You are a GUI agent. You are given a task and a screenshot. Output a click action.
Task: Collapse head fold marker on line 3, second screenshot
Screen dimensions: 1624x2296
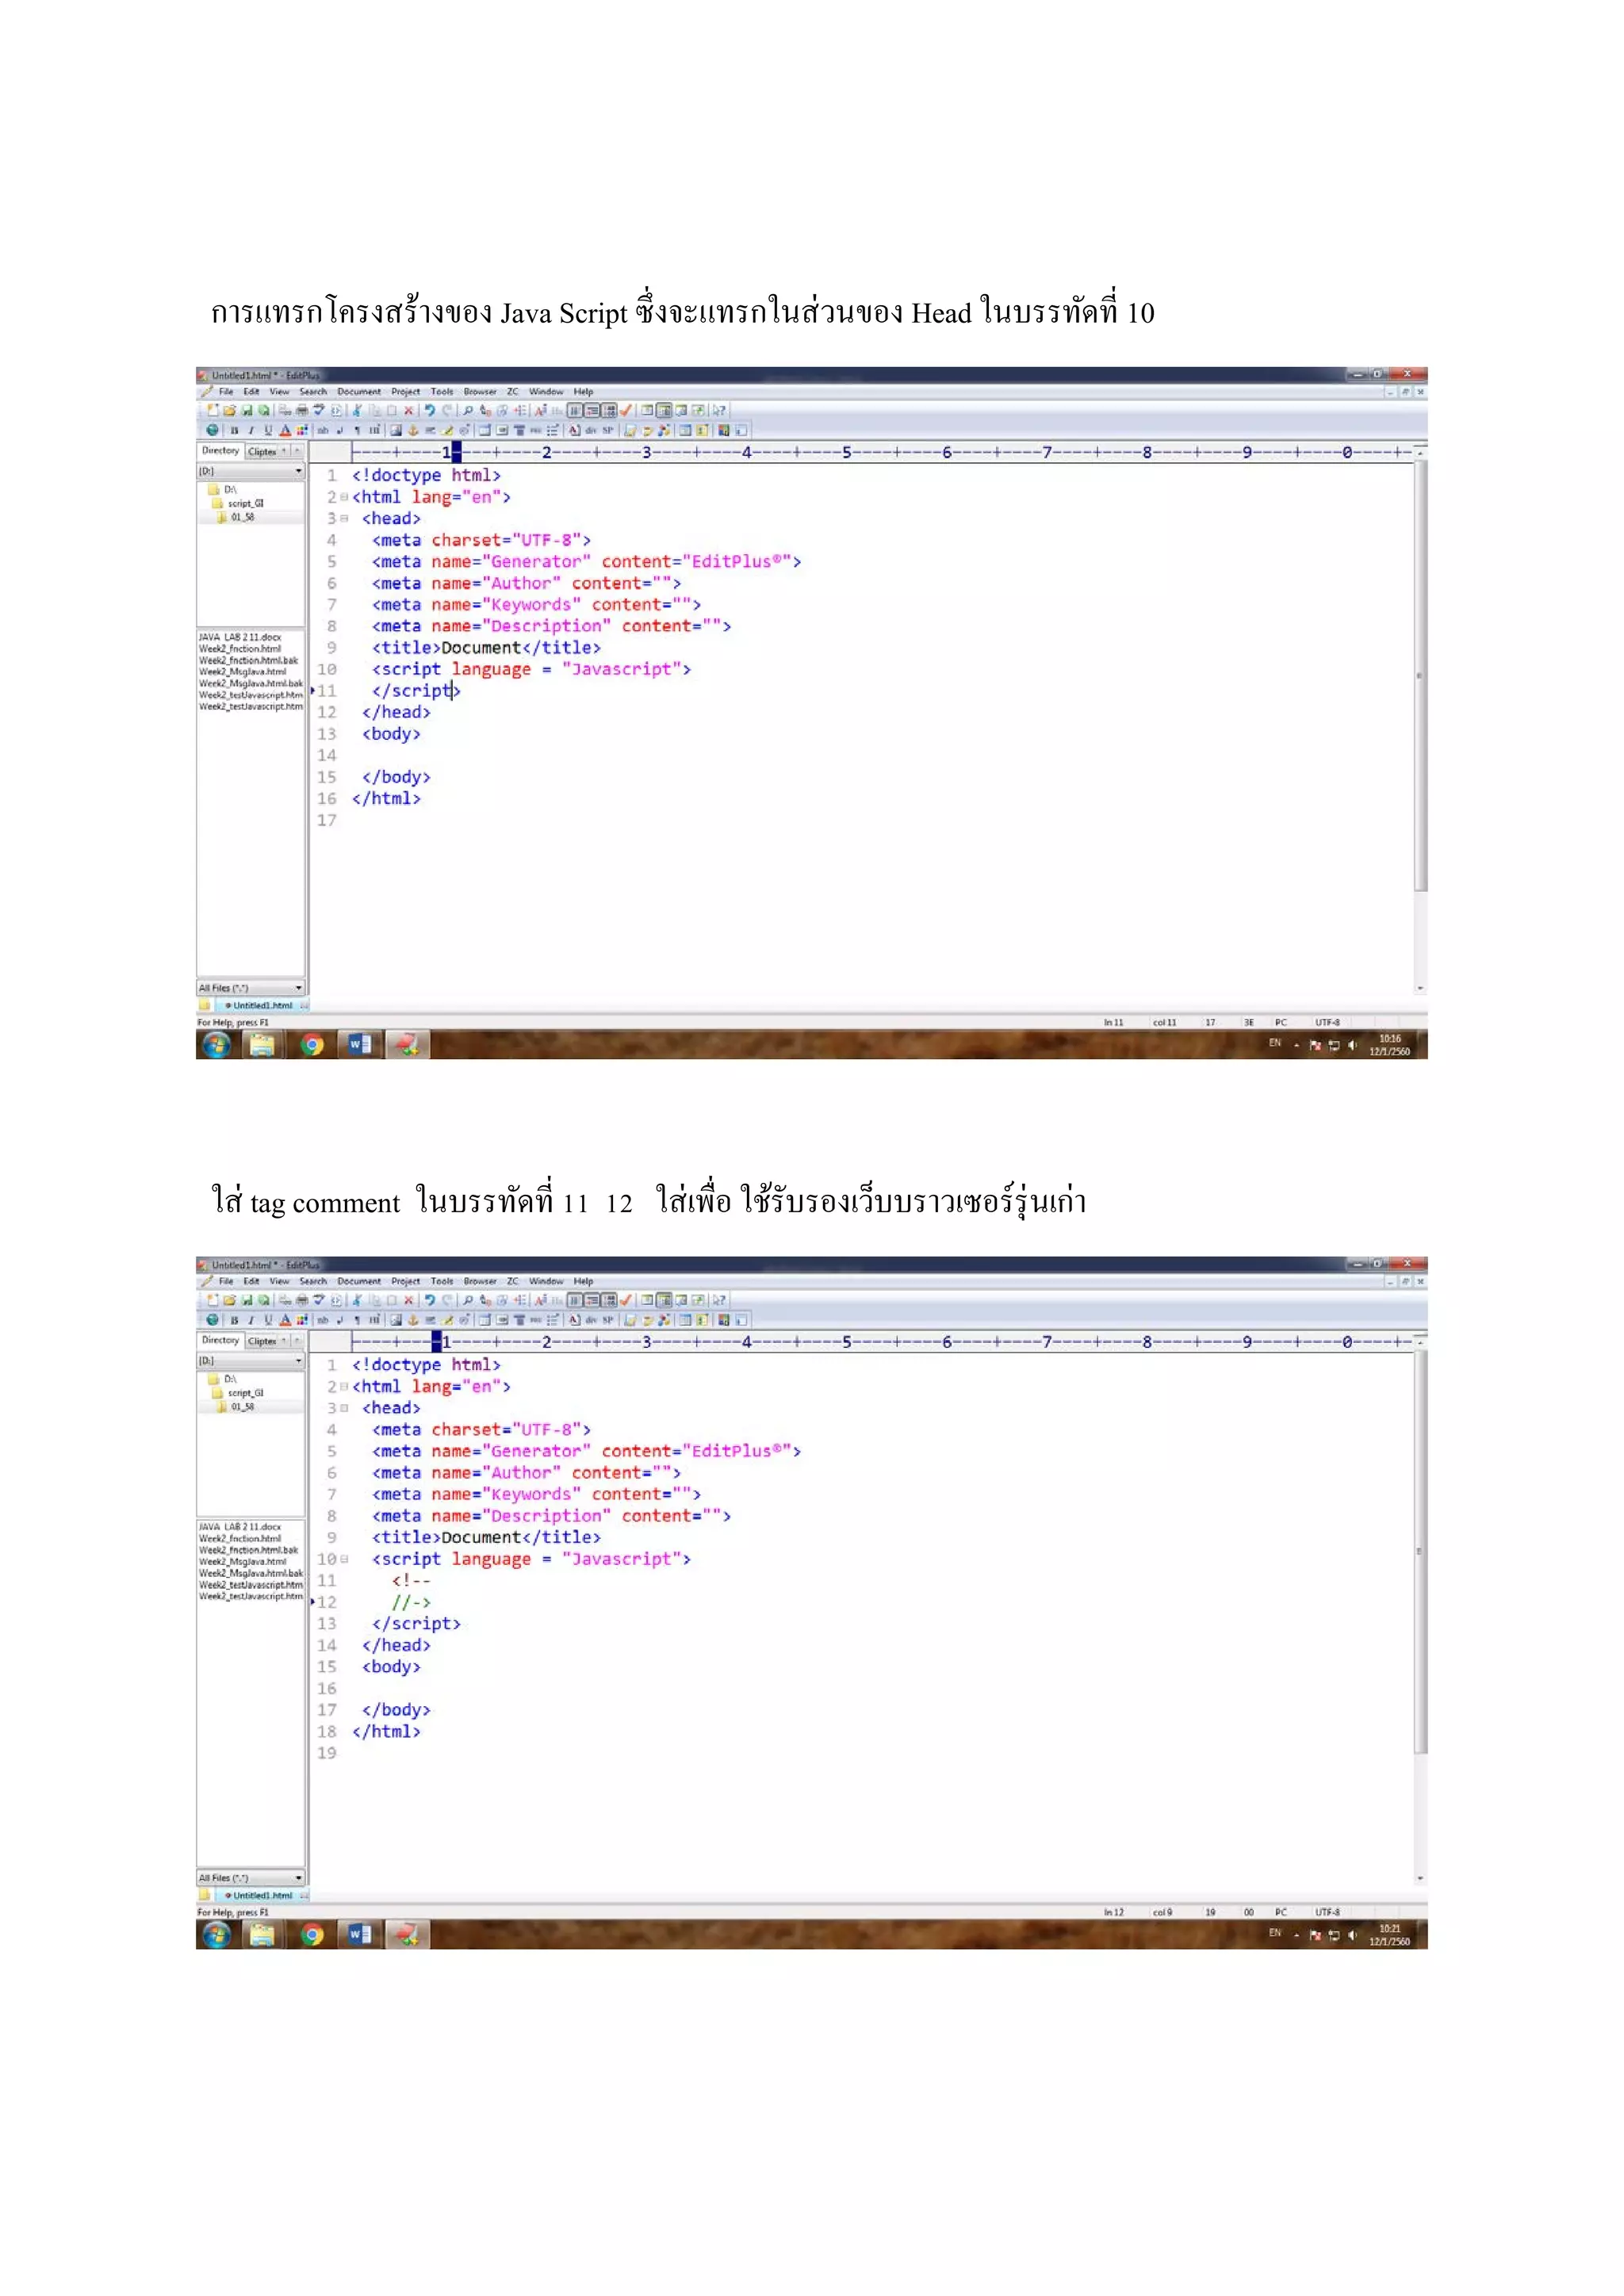(344, 1408)
